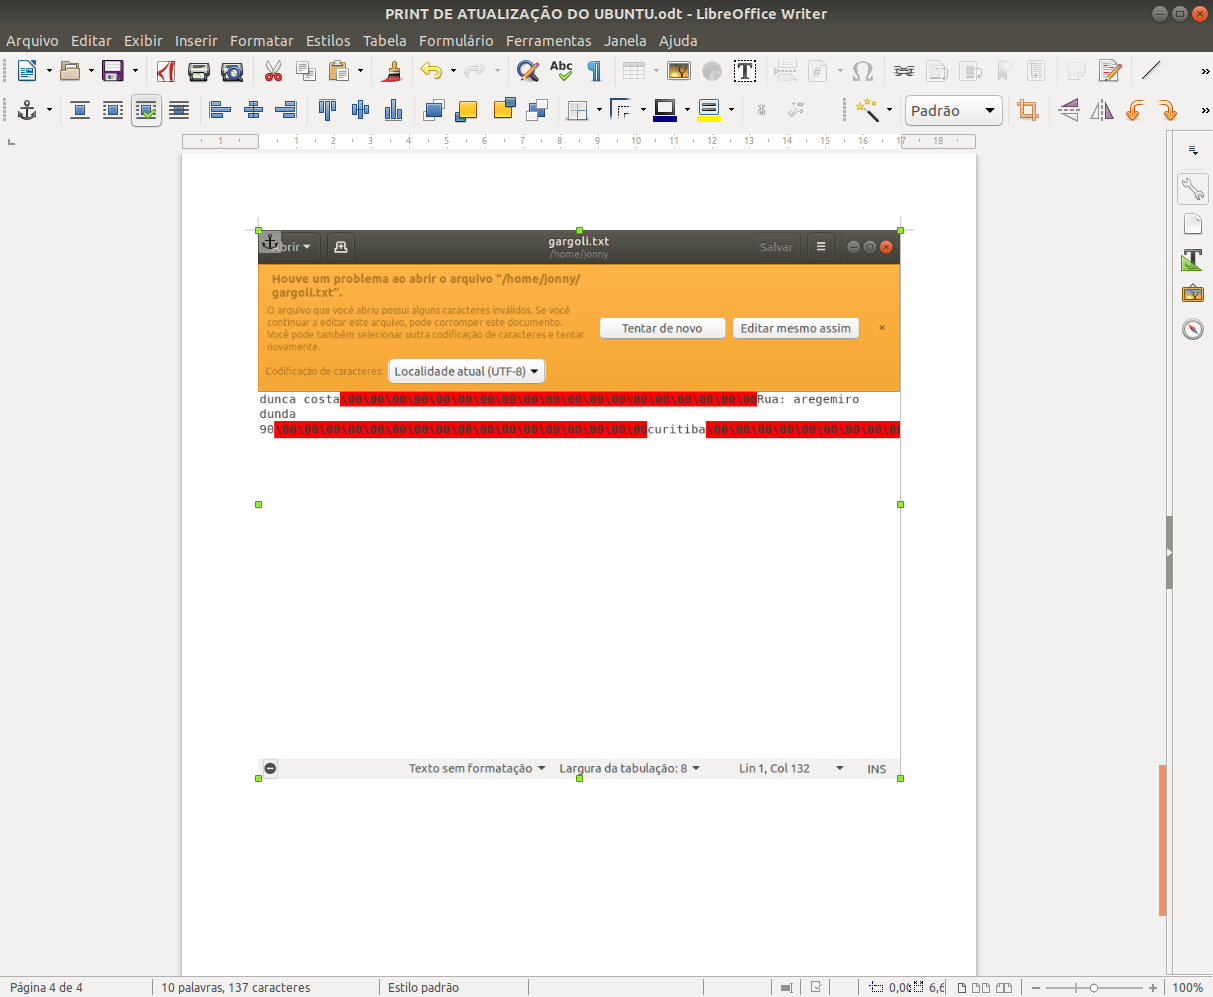Center the image vertically
Viewport: 1213px width, 997px height.
pyautogui.click(x=360, y=110)
